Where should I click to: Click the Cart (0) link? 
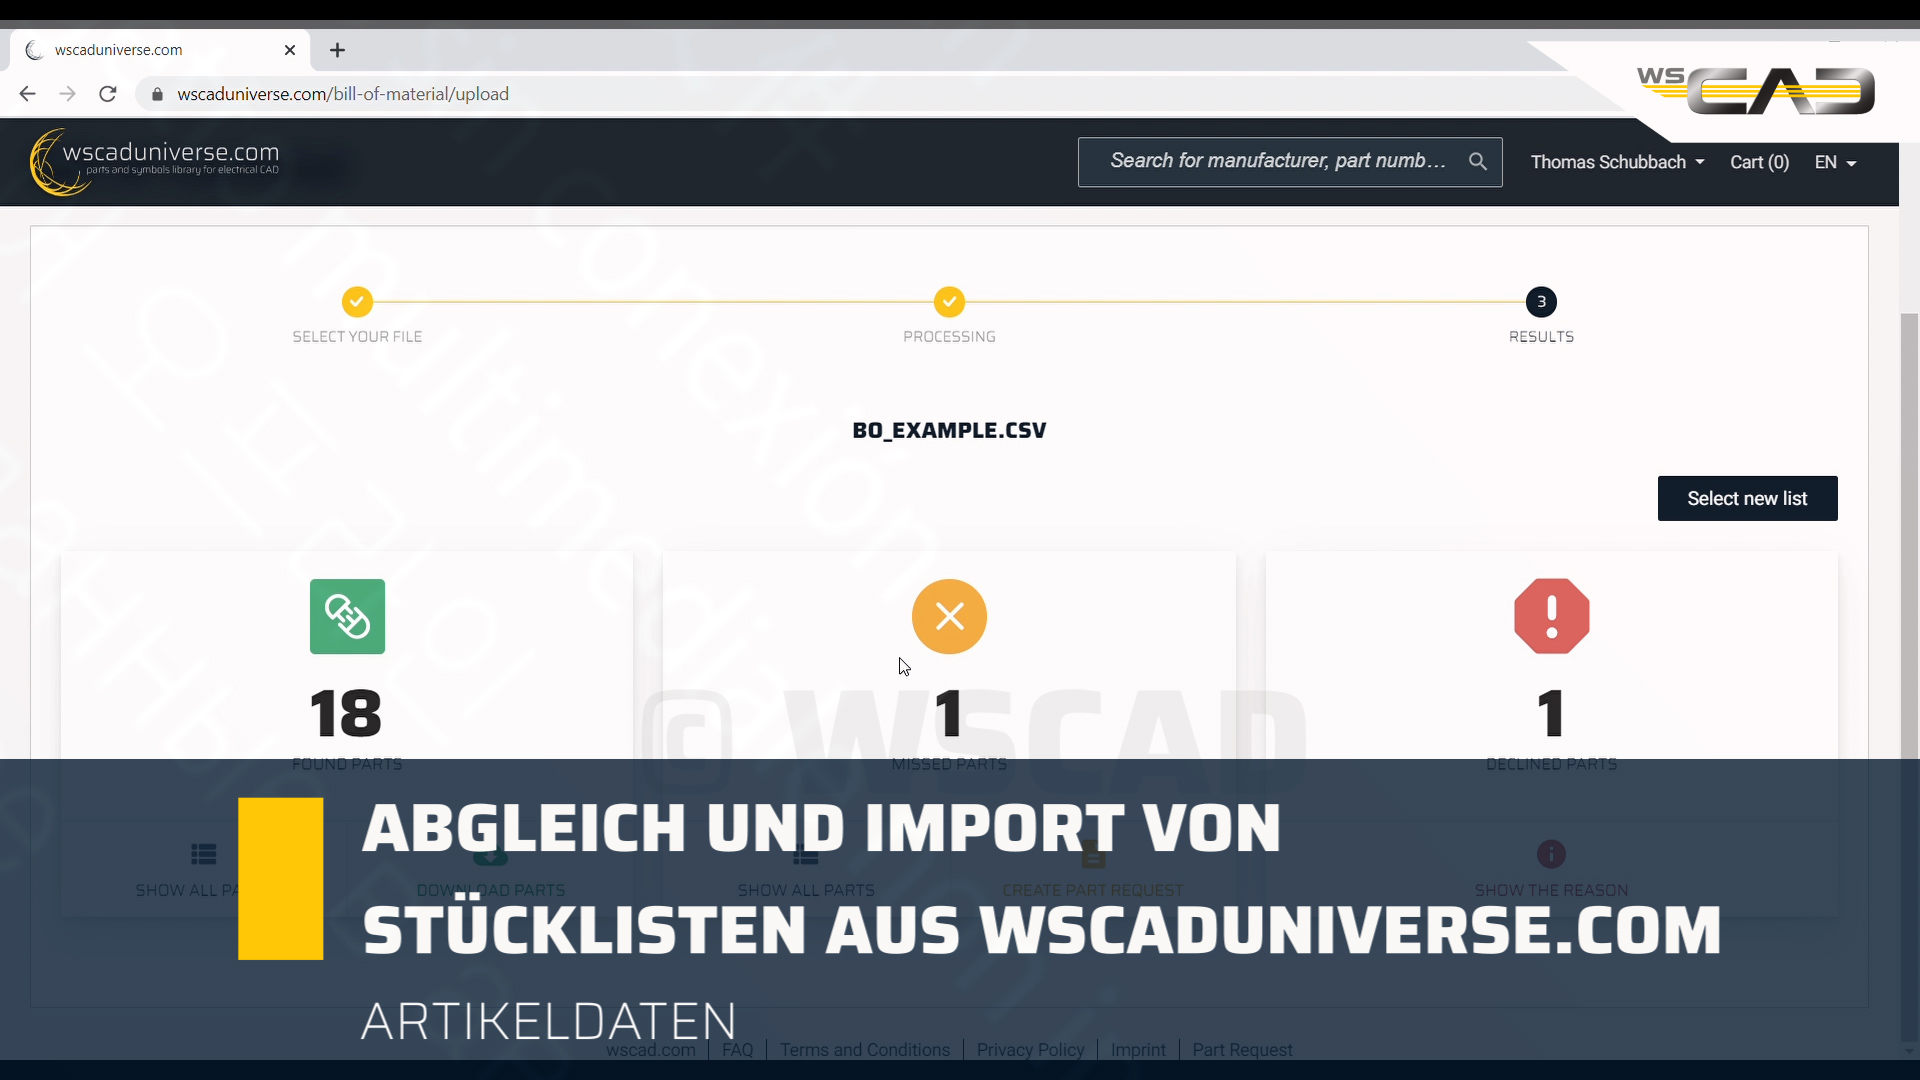(x=1759, y=161)
